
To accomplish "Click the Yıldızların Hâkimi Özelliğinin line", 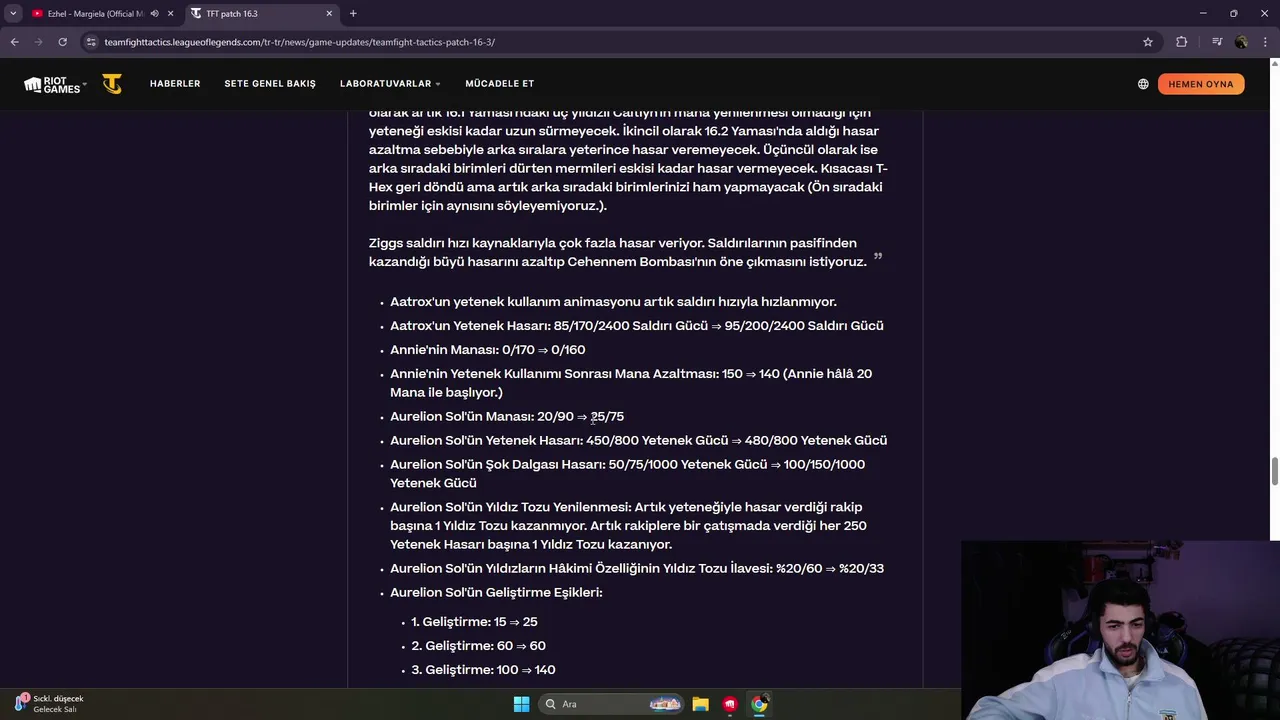I will [637, 569].
